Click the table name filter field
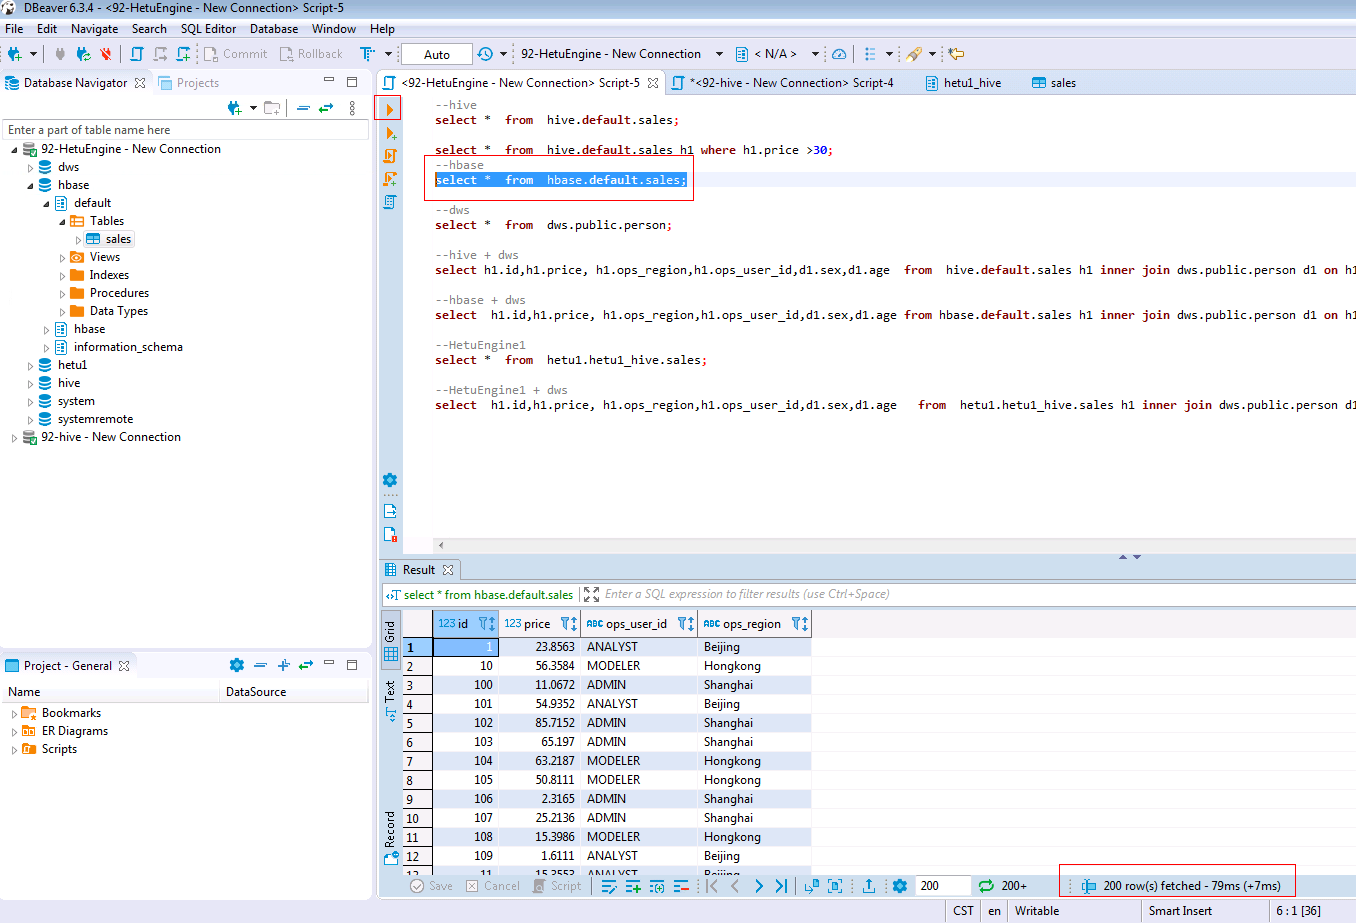This screenshot has width=1356, height=923. (185, 130)
